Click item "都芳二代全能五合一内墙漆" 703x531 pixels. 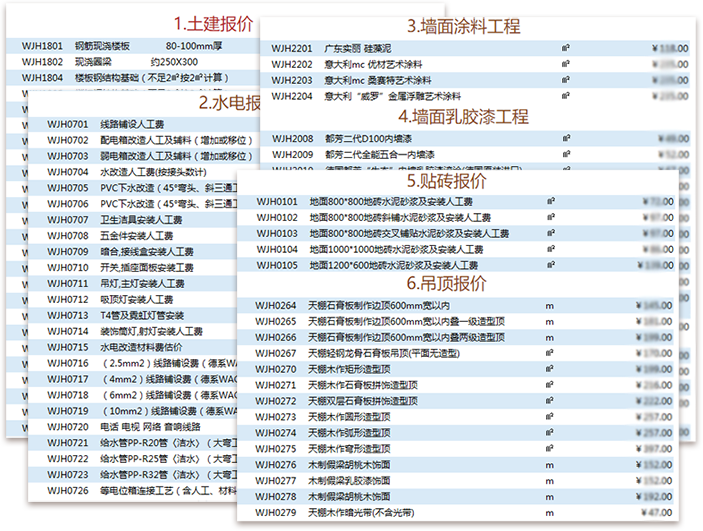(x=380, y=155)
